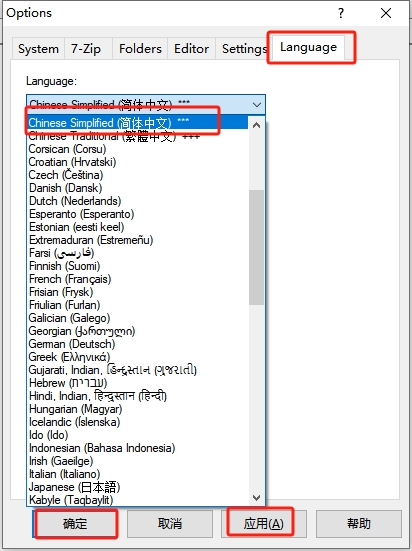
Task: Select Ido (Ido) language
Action: click(138, 435)
